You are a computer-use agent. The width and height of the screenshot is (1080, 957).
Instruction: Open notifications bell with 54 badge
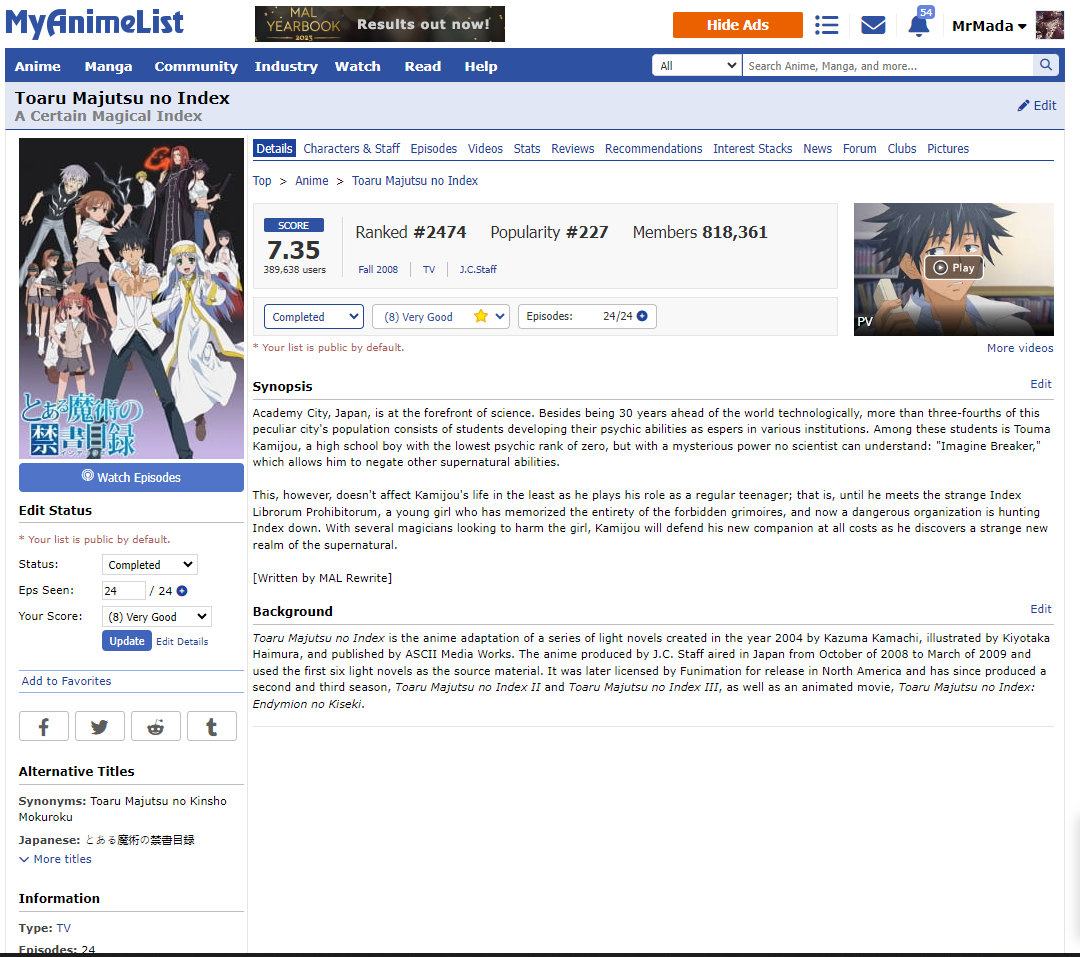pos(919,24)
